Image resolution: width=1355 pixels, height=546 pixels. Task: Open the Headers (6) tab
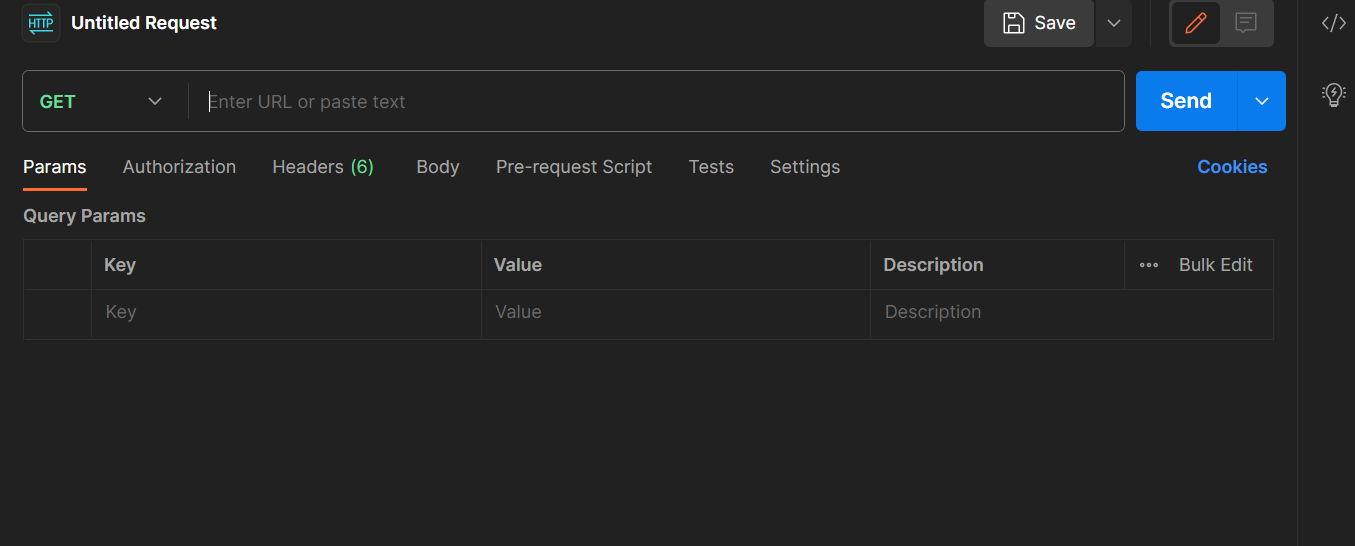coord(323,167)
